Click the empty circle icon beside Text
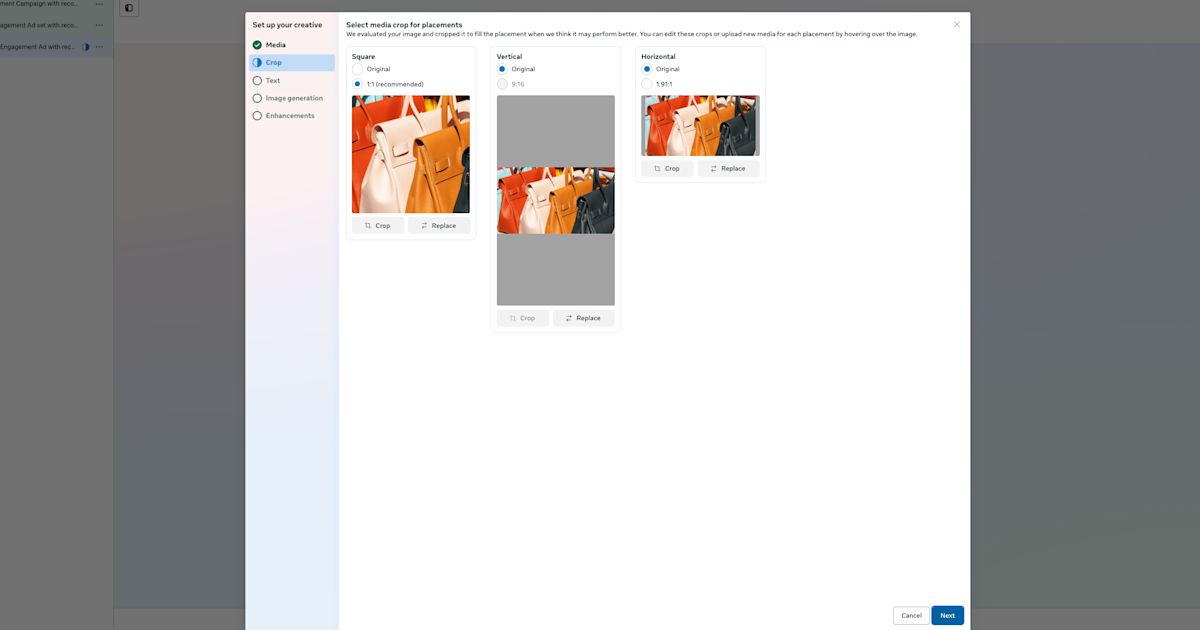The image size is (1200, 630). coord(257,81)
